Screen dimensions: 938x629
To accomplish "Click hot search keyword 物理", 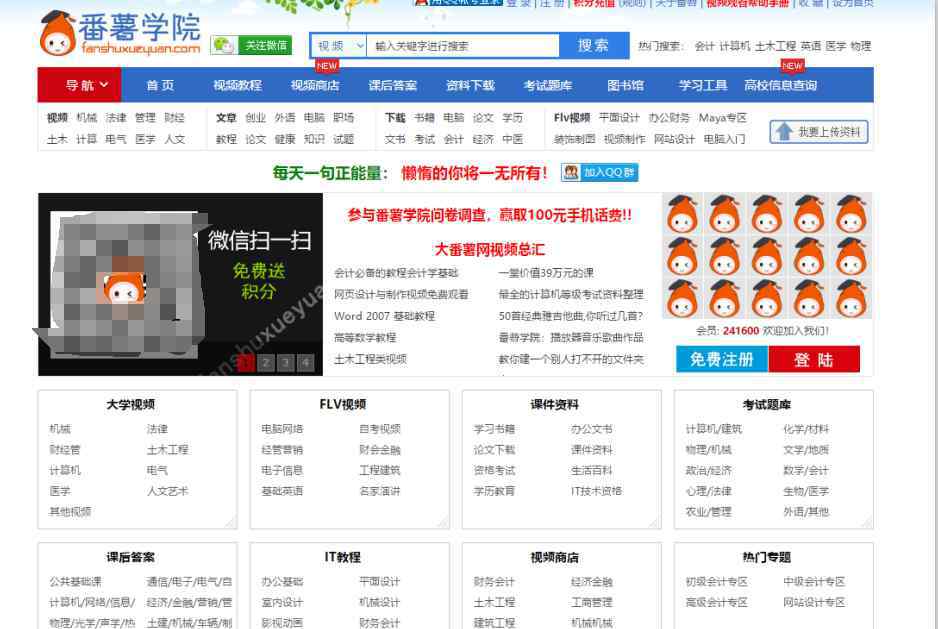I will [860, 46].
